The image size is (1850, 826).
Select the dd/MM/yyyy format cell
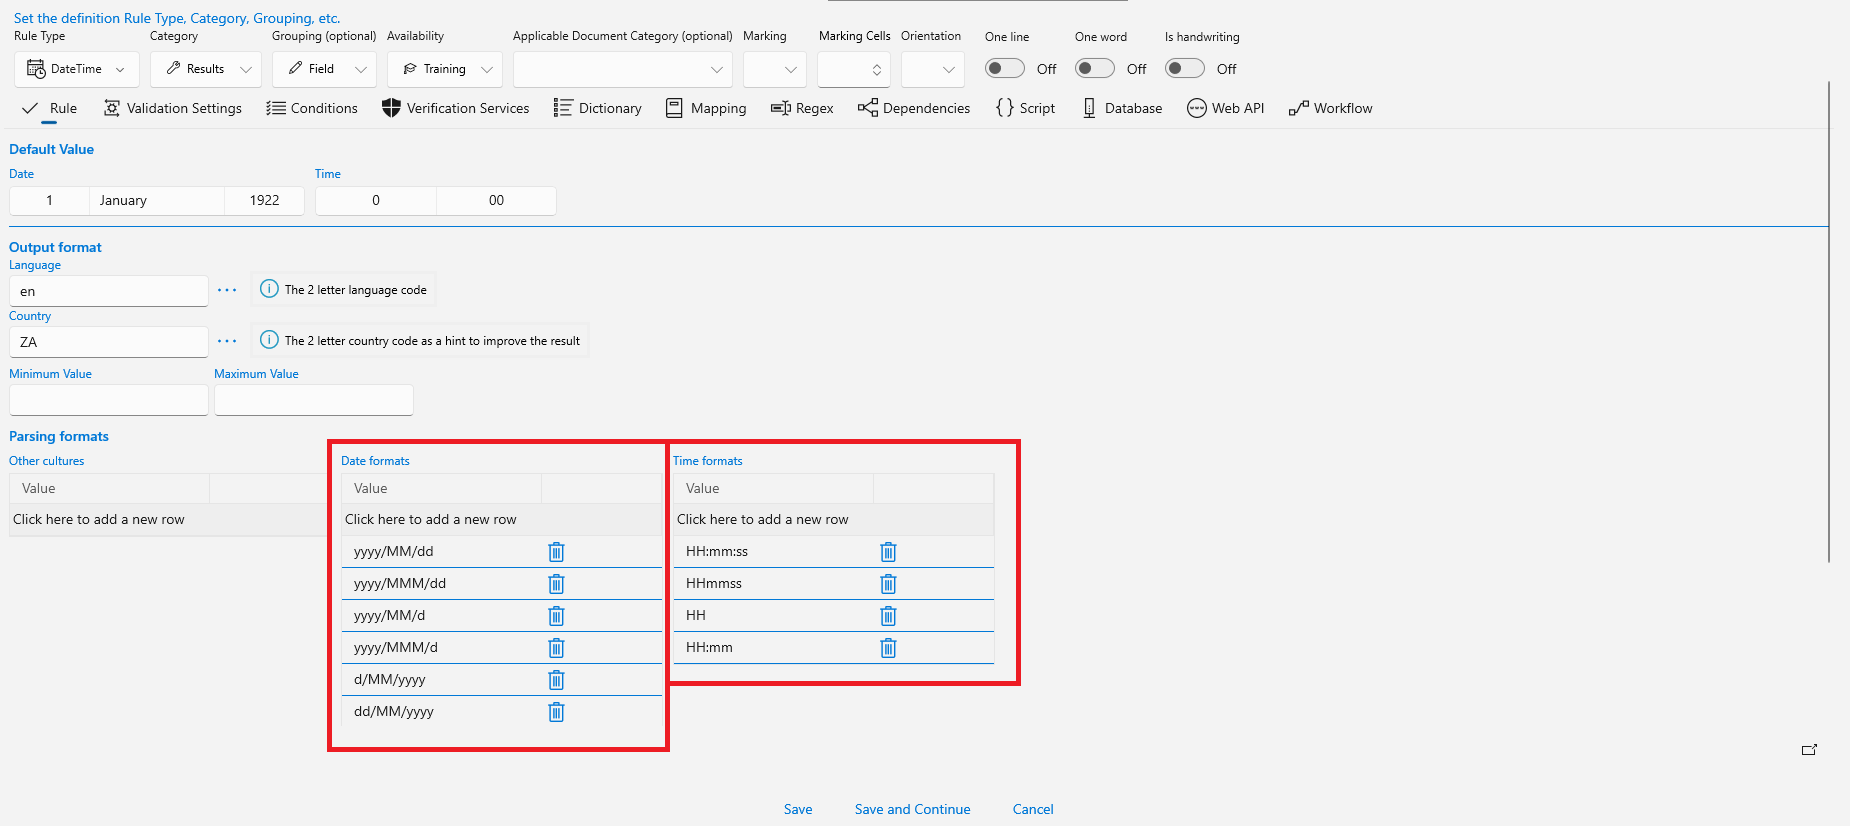pyautogui.click(x=441, y=712)
